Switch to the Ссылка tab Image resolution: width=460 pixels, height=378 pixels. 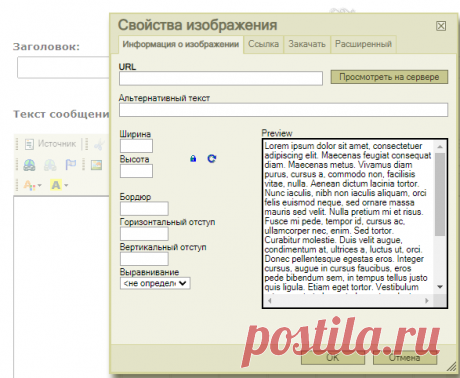pos(263,44)
